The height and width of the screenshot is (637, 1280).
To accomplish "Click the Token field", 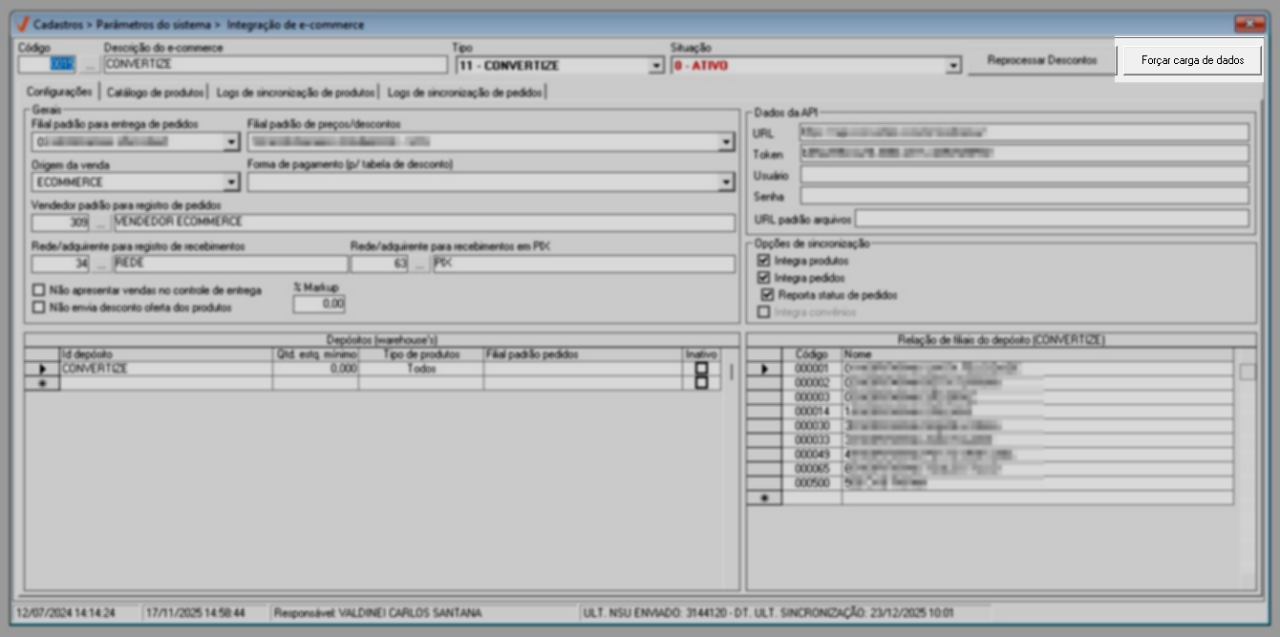I will coord(1025,154).
